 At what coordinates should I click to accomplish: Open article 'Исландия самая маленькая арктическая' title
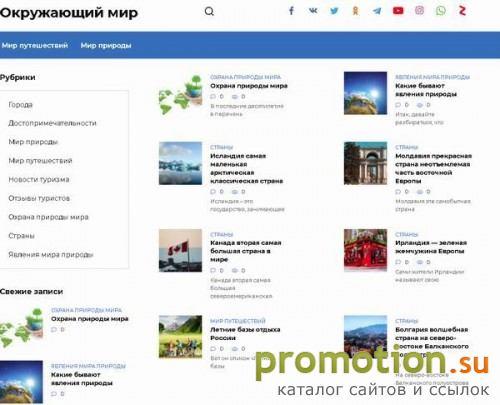(x=246, y=168)
